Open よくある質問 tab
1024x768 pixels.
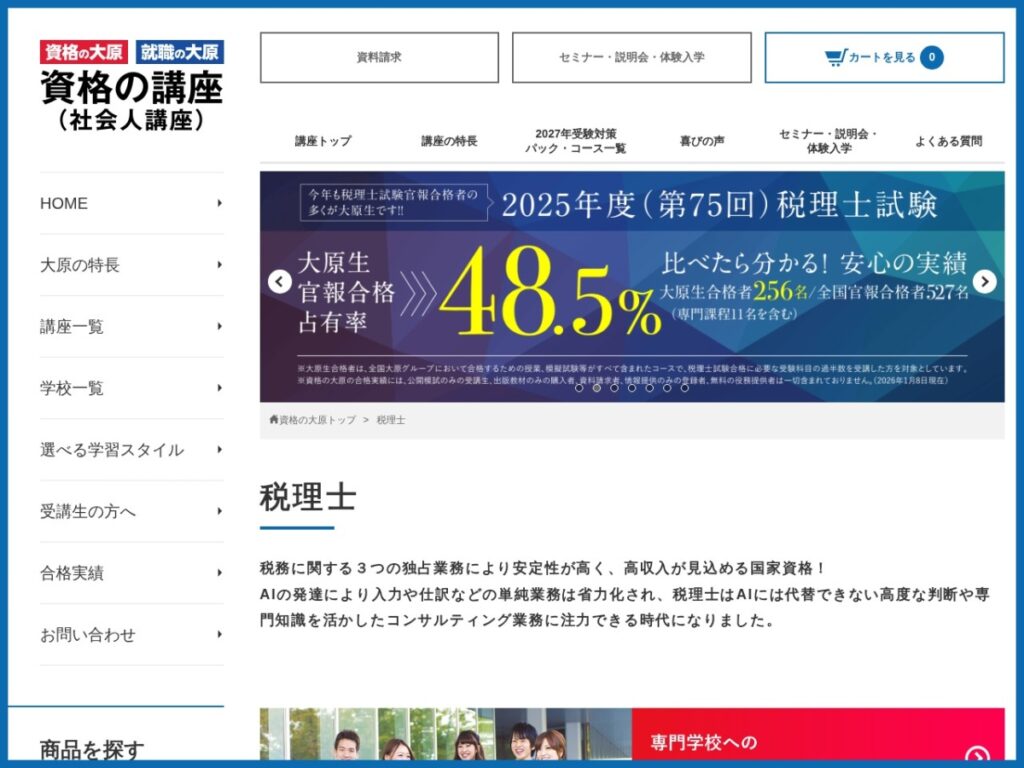coord(948,141)
